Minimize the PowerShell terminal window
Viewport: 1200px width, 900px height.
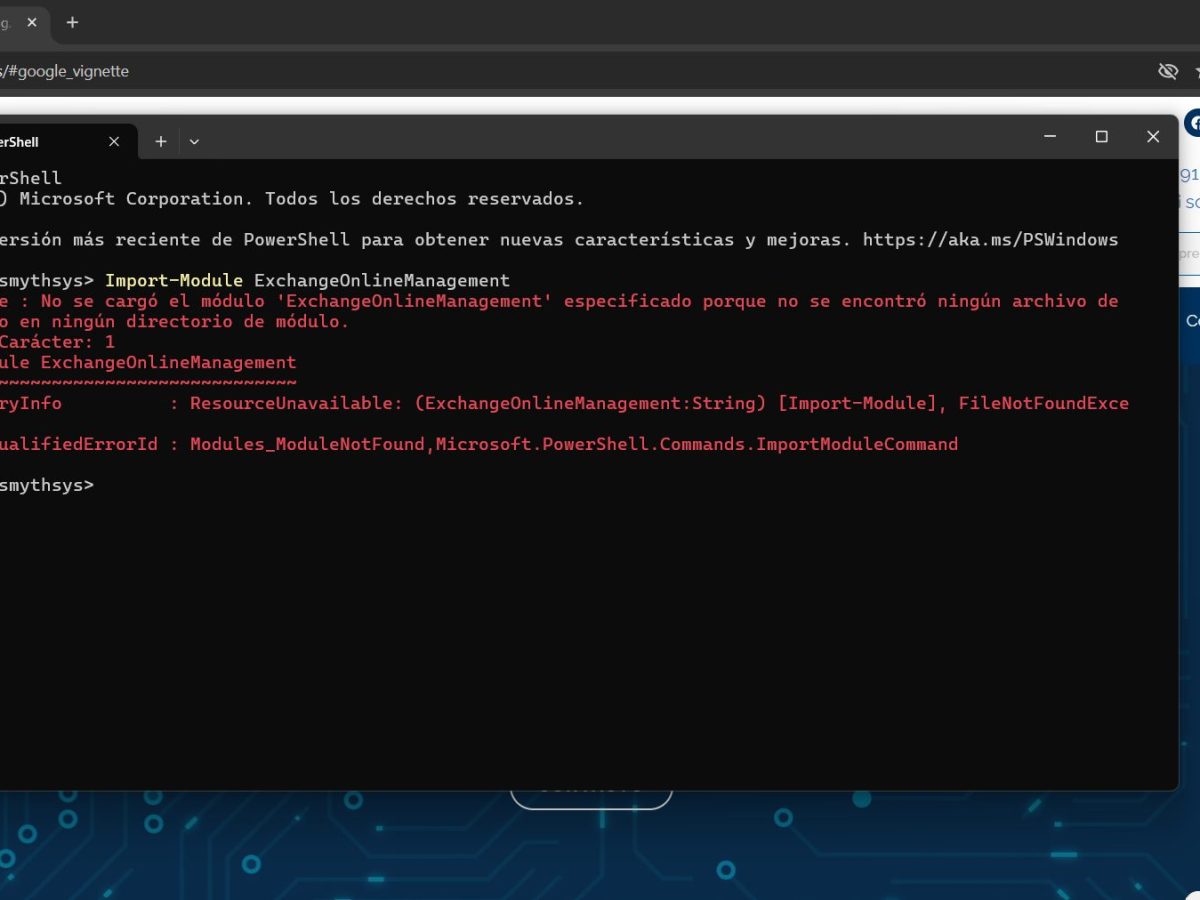coord(1050,137)
